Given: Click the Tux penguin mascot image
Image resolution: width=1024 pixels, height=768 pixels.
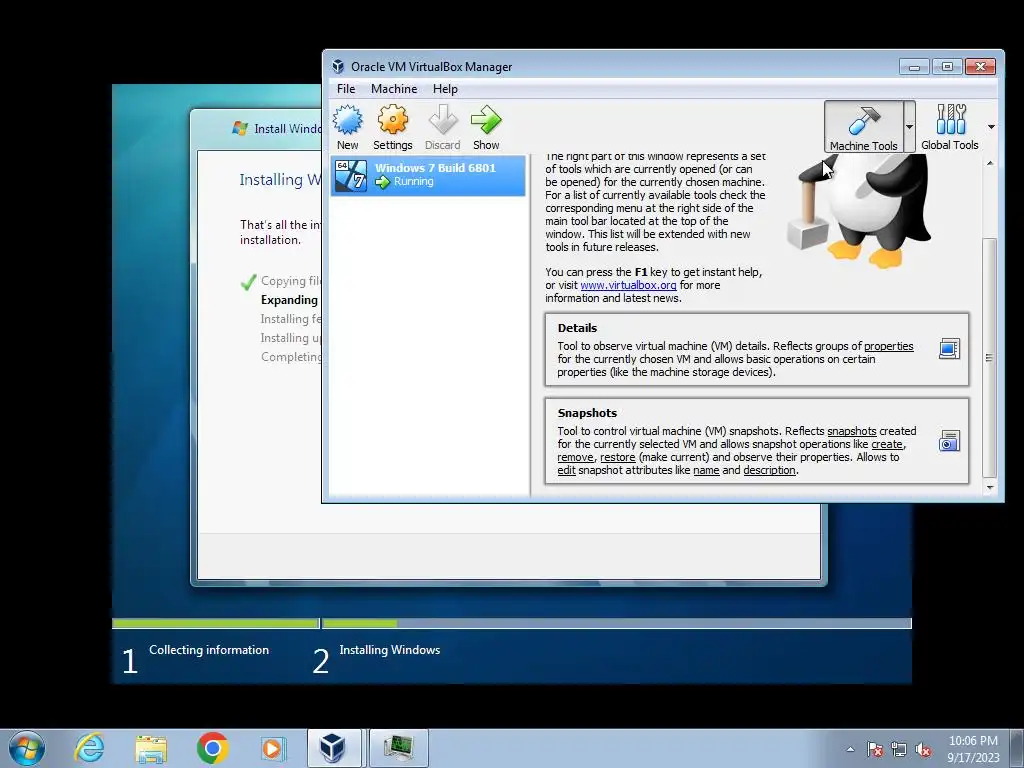Looking at the screenshot, I should pyautogui.click(x=859, y=210).
